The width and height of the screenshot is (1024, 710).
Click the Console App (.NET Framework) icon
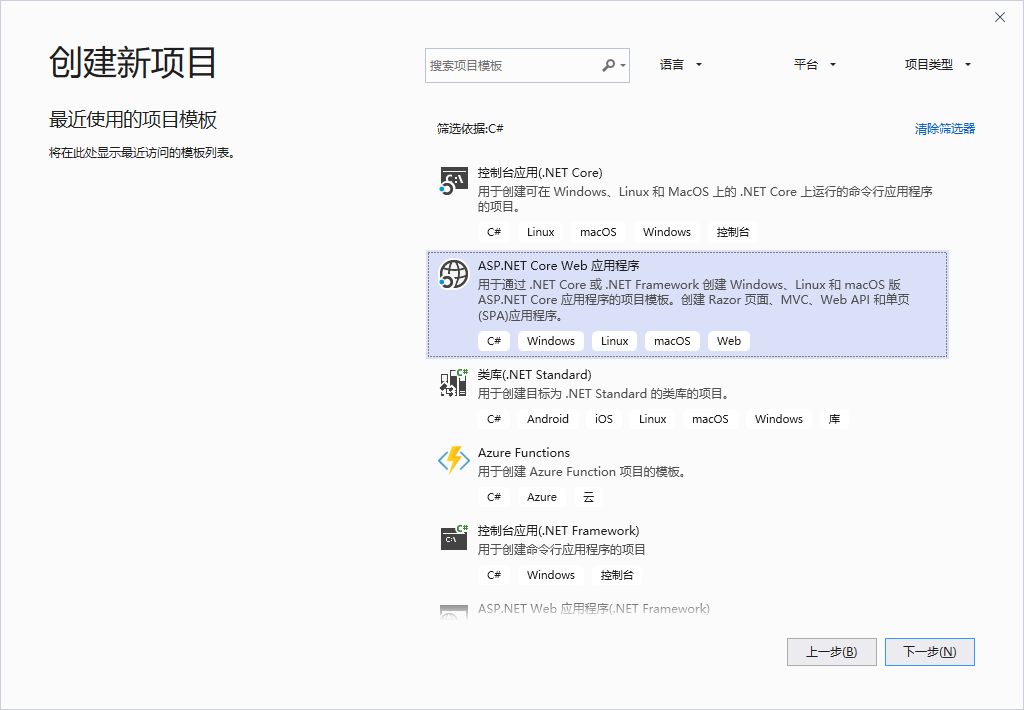[x=453, y=538]
